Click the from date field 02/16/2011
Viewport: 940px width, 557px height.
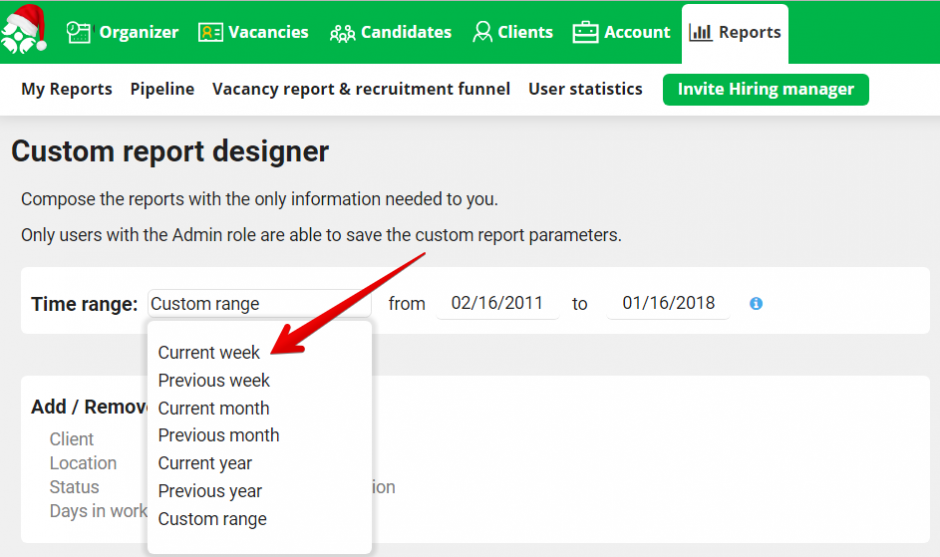[x=497, y=303]
